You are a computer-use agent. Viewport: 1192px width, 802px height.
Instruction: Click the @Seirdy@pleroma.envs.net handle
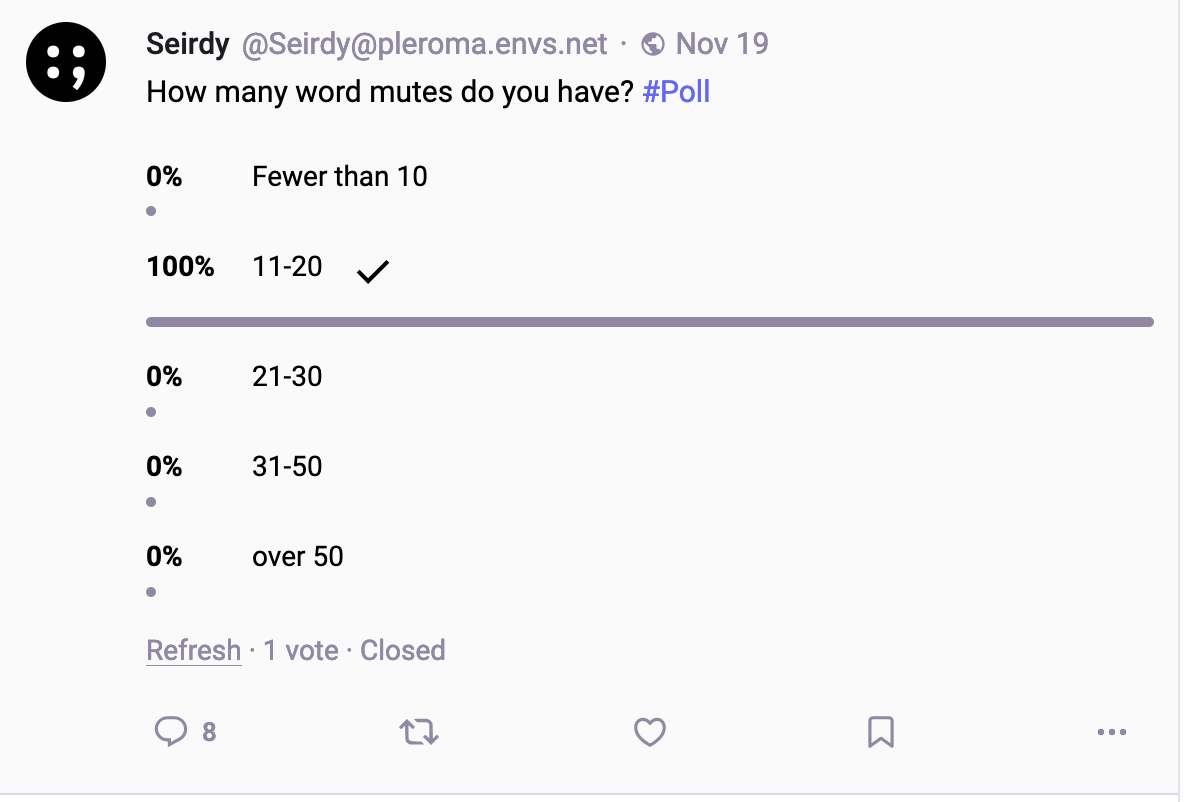tap(424, 44)
